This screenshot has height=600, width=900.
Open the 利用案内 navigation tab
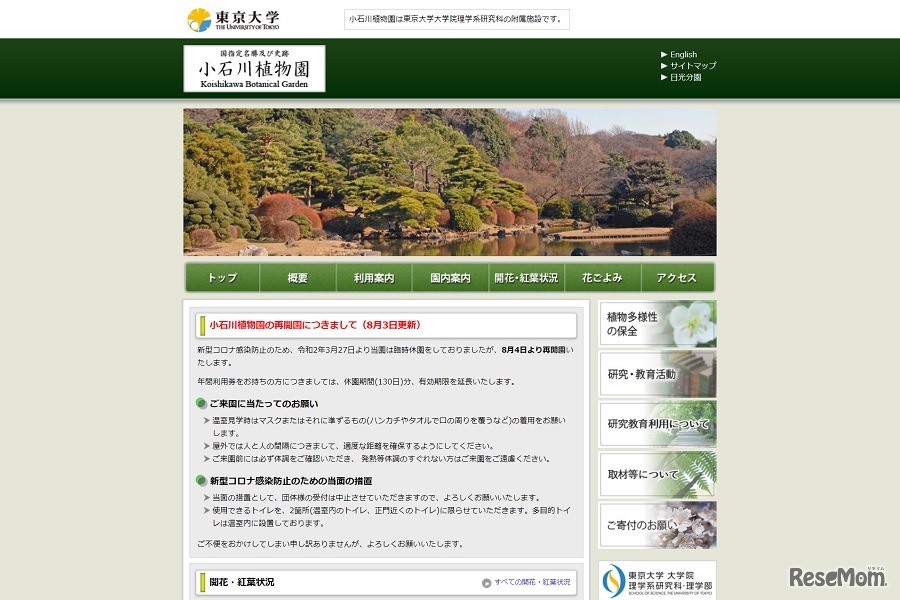click(x=374, y=277)
